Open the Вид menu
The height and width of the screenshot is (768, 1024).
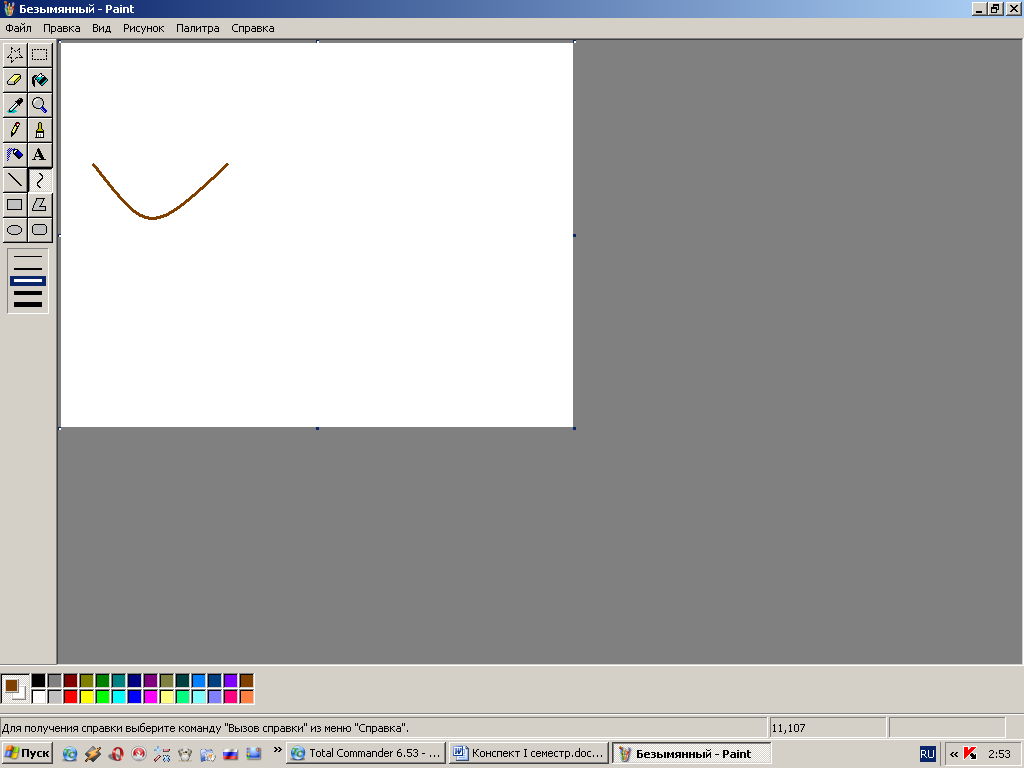pyautogui.click(x=101, y=28)
